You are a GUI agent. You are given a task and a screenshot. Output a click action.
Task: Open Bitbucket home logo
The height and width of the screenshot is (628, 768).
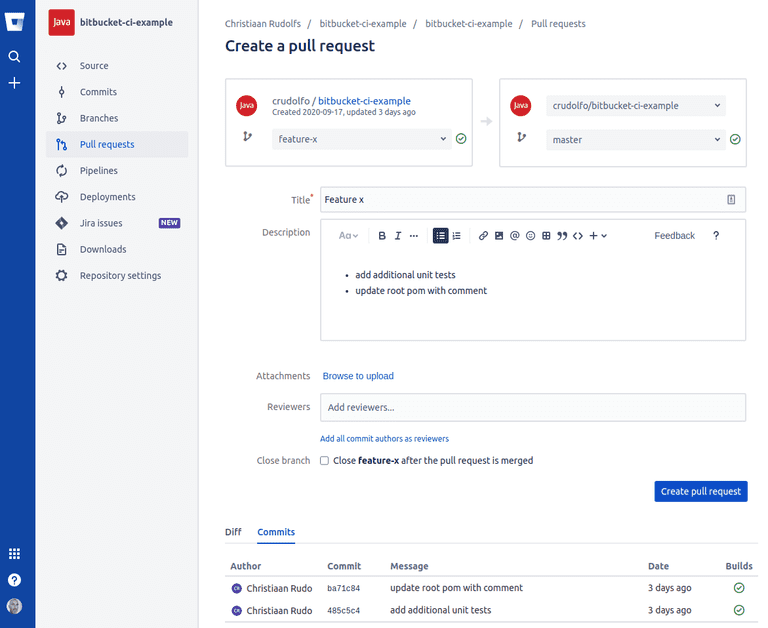click(x=14, y=23)
